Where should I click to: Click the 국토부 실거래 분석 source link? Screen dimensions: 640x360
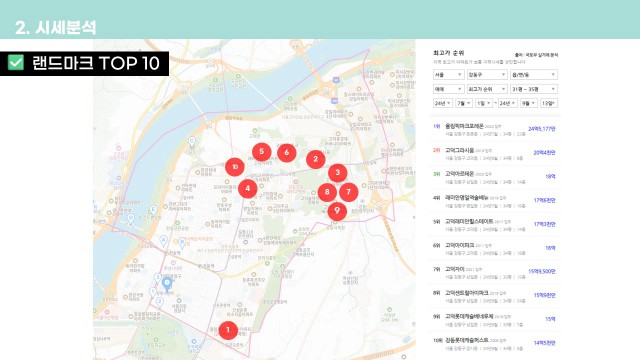(x=541, y=55)
